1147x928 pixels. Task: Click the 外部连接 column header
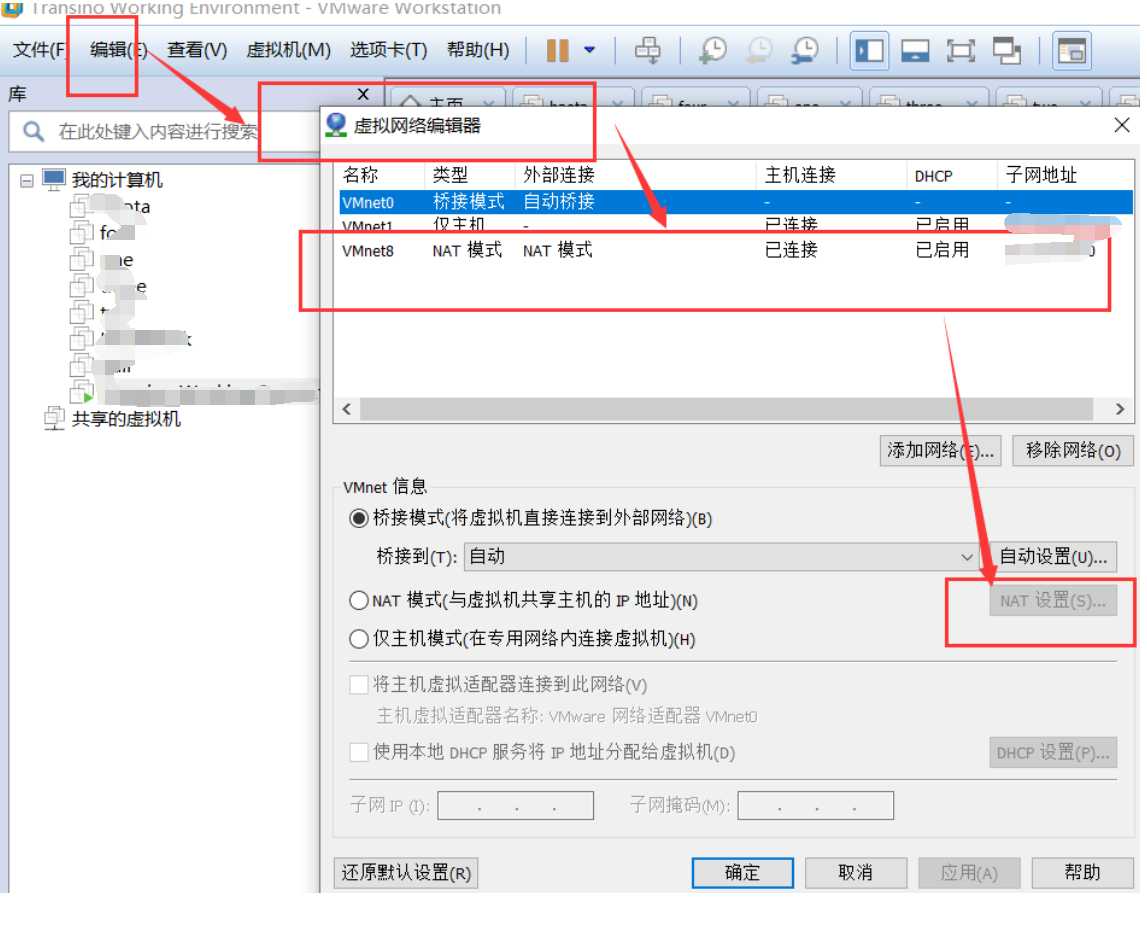634,175
